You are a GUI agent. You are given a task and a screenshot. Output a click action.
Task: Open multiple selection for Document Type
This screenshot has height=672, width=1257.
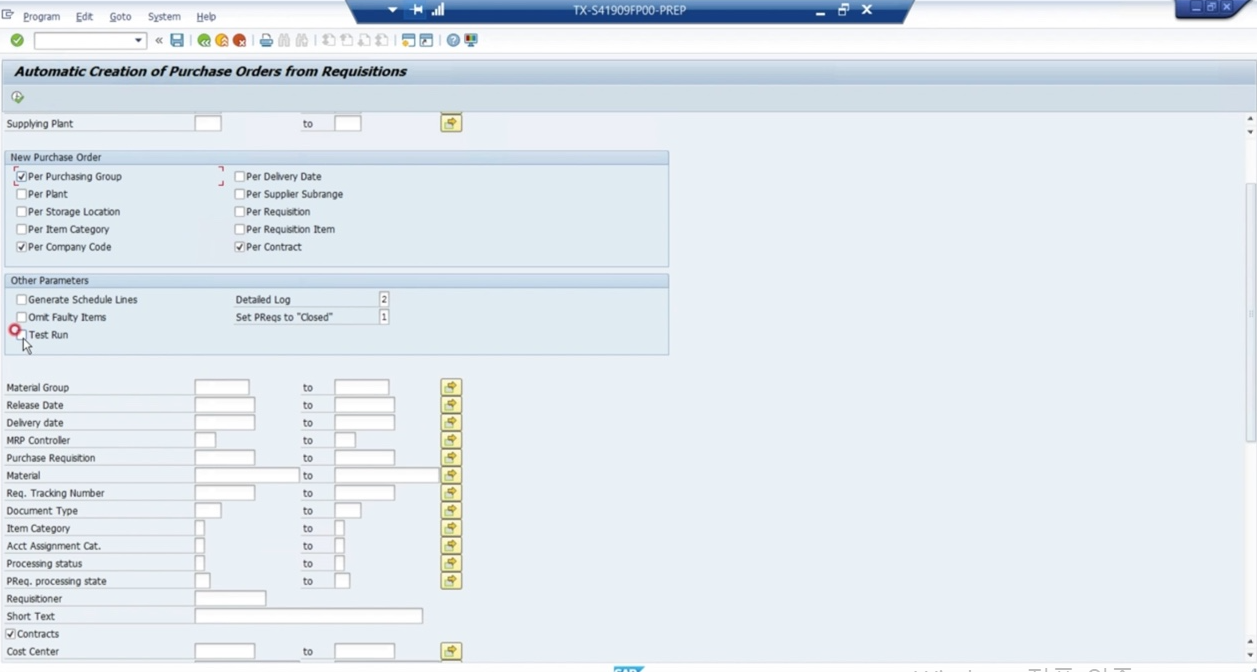point(451,510)
